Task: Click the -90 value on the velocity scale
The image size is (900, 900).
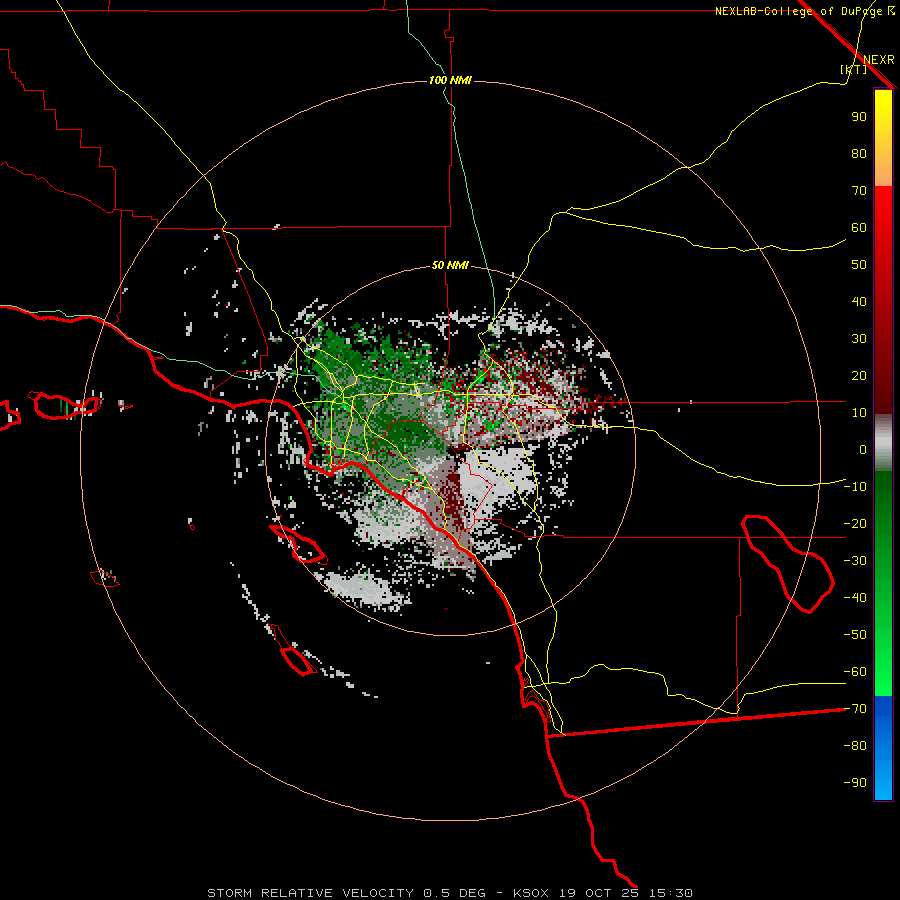Action: pyautogui.click(x=855, y=783)
